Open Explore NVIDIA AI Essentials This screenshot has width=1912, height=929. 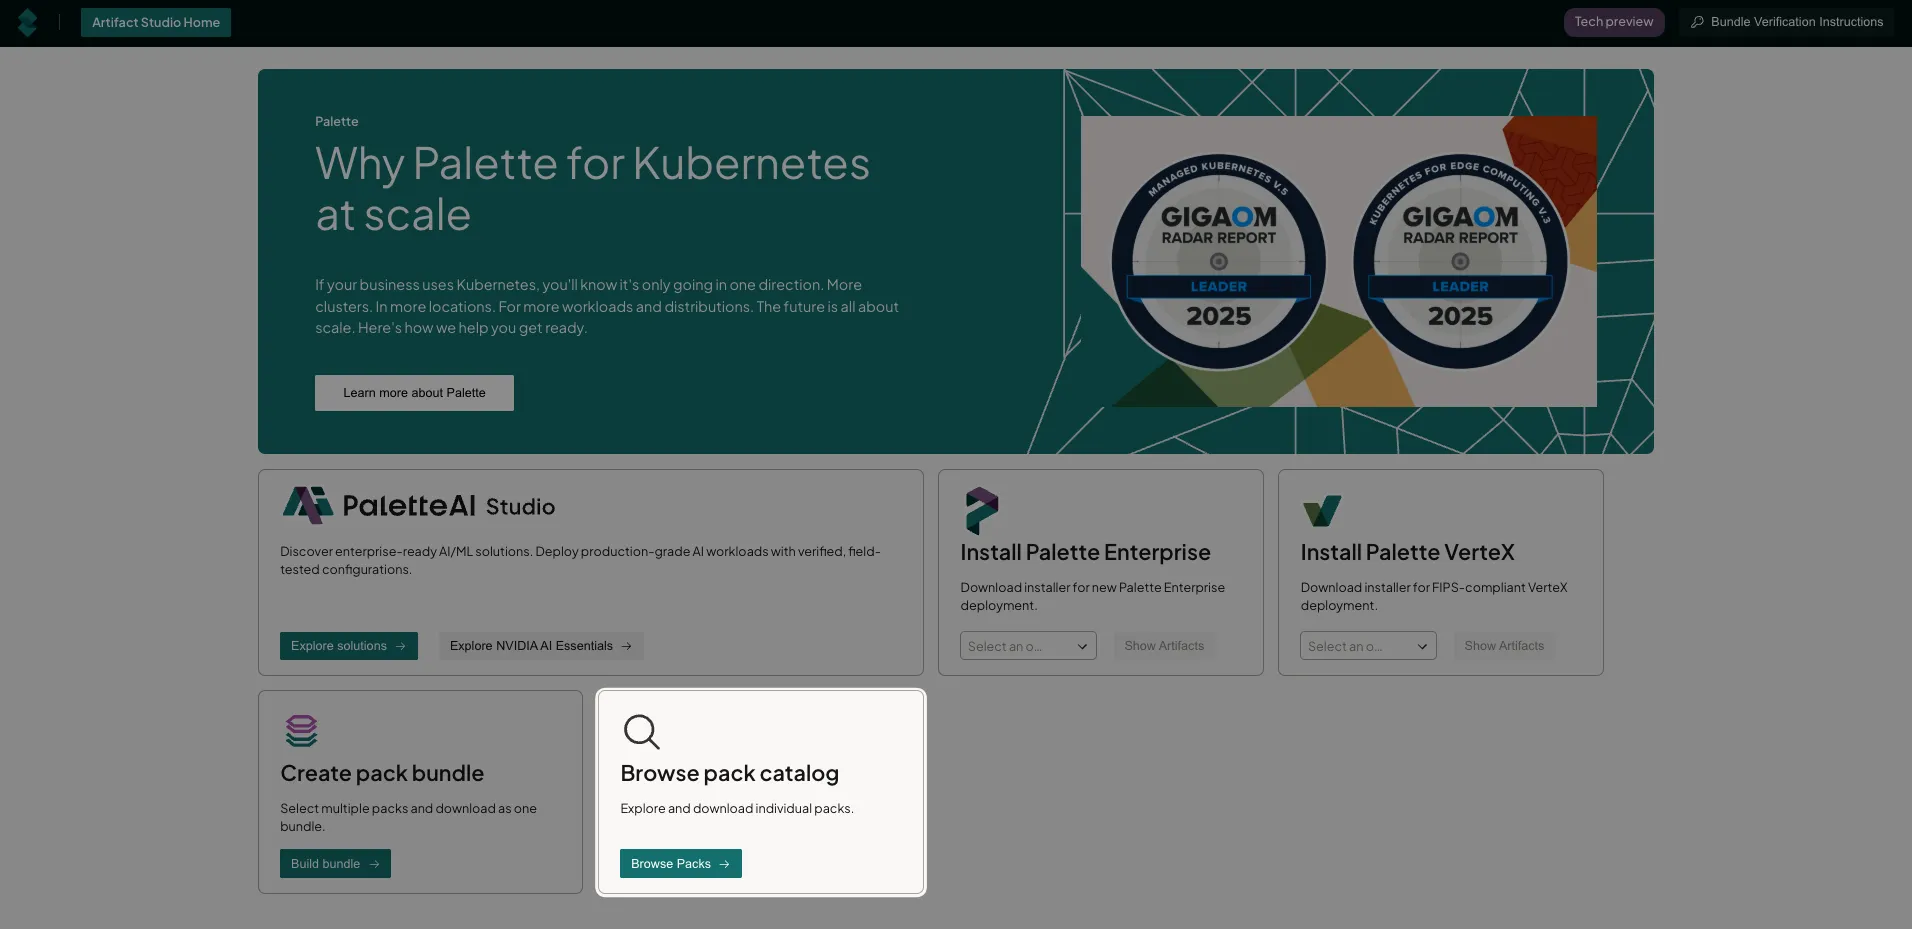coord(540,646)
